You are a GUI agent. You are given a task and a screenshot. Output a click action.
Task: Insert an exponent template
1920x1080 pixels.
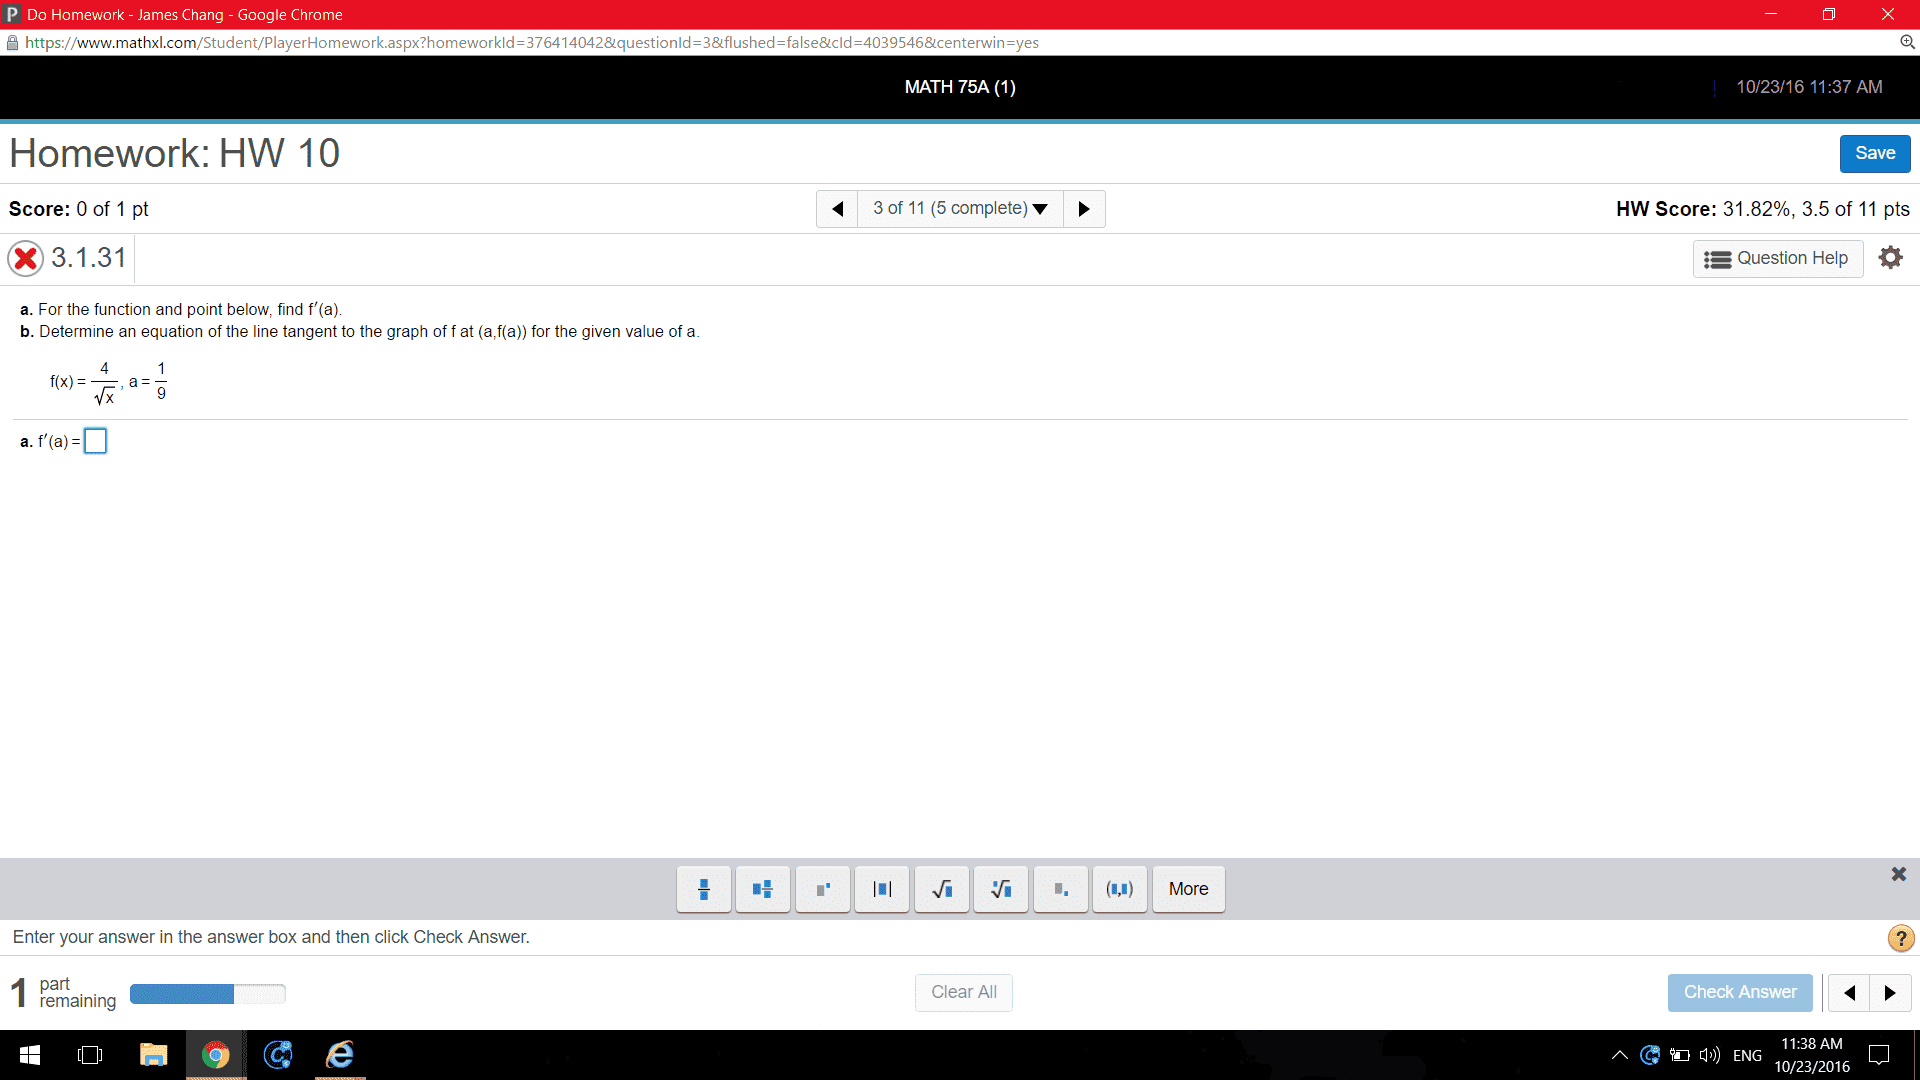pos(822,889)
